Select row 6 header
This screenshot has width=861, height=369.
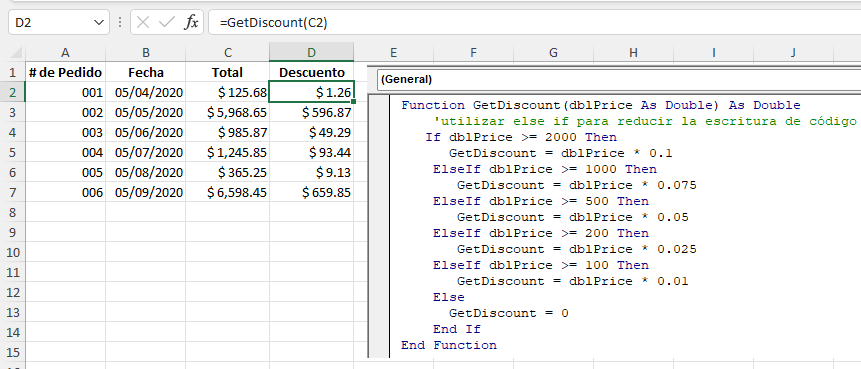point(12,172)
